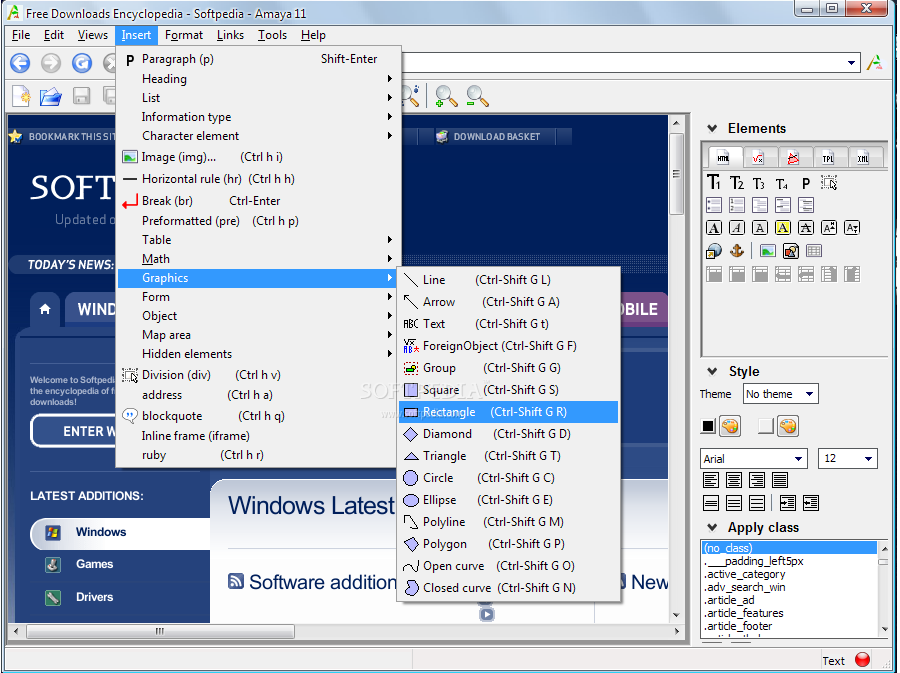This screenshot has width=900, height=673.
Task: Toggle bold (strong) text style
Action: coord(713,228)
